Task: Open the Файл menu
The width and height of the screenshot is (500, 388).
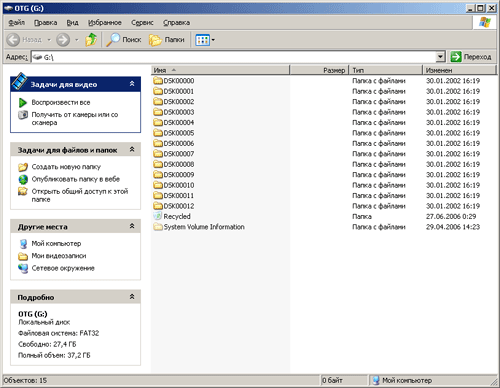Action: 17,23
